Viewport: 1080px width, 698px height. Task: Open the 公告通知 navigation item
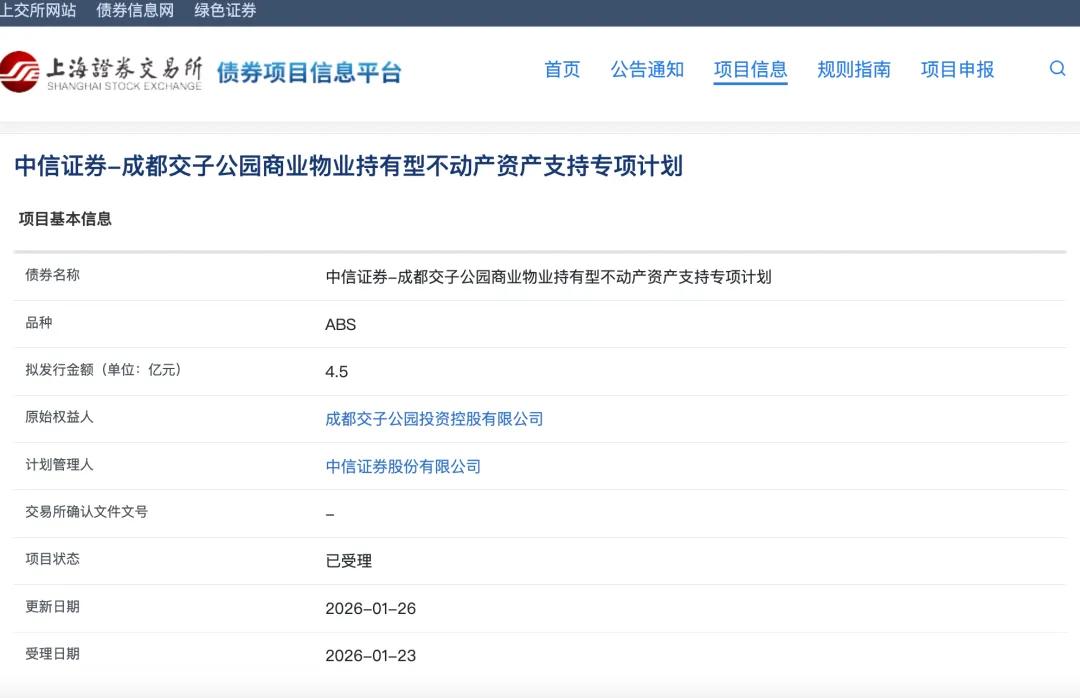coord(647,69)
